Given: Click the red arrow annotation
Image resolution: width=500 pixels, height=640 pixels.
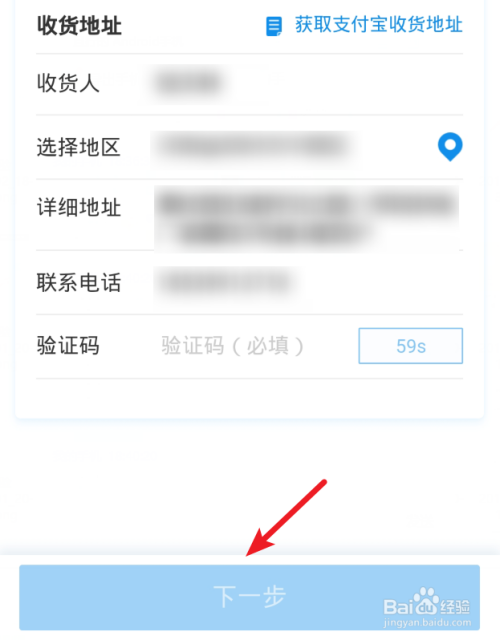Looking at the screenshot, I should [x=286, y=518].
